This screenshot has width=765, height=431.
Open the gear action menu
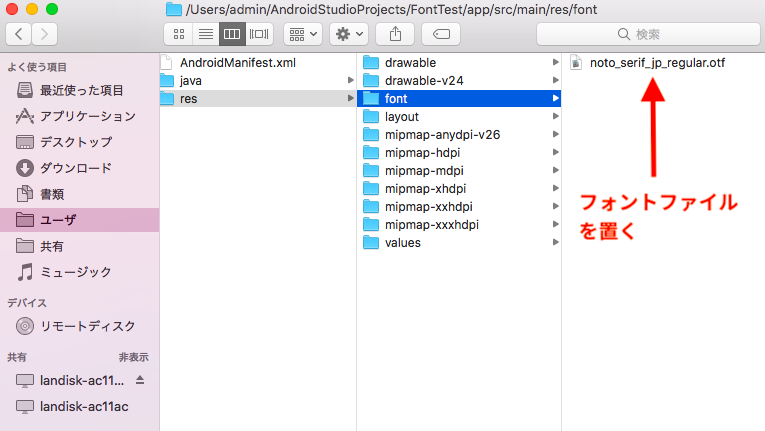pos(349,34)
